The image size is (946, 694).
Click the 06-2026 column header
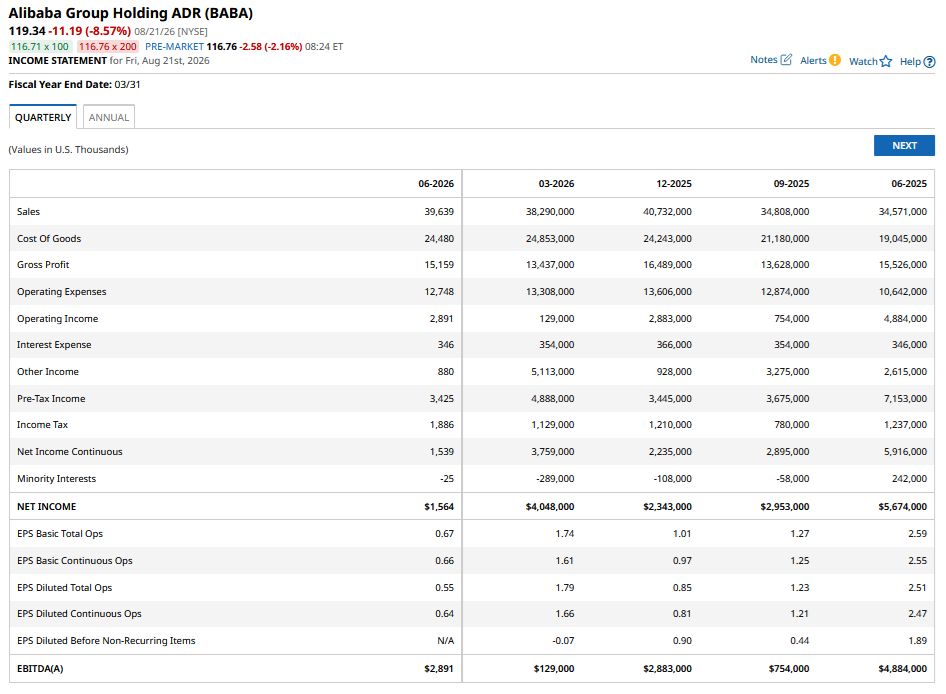pos(436,183)
